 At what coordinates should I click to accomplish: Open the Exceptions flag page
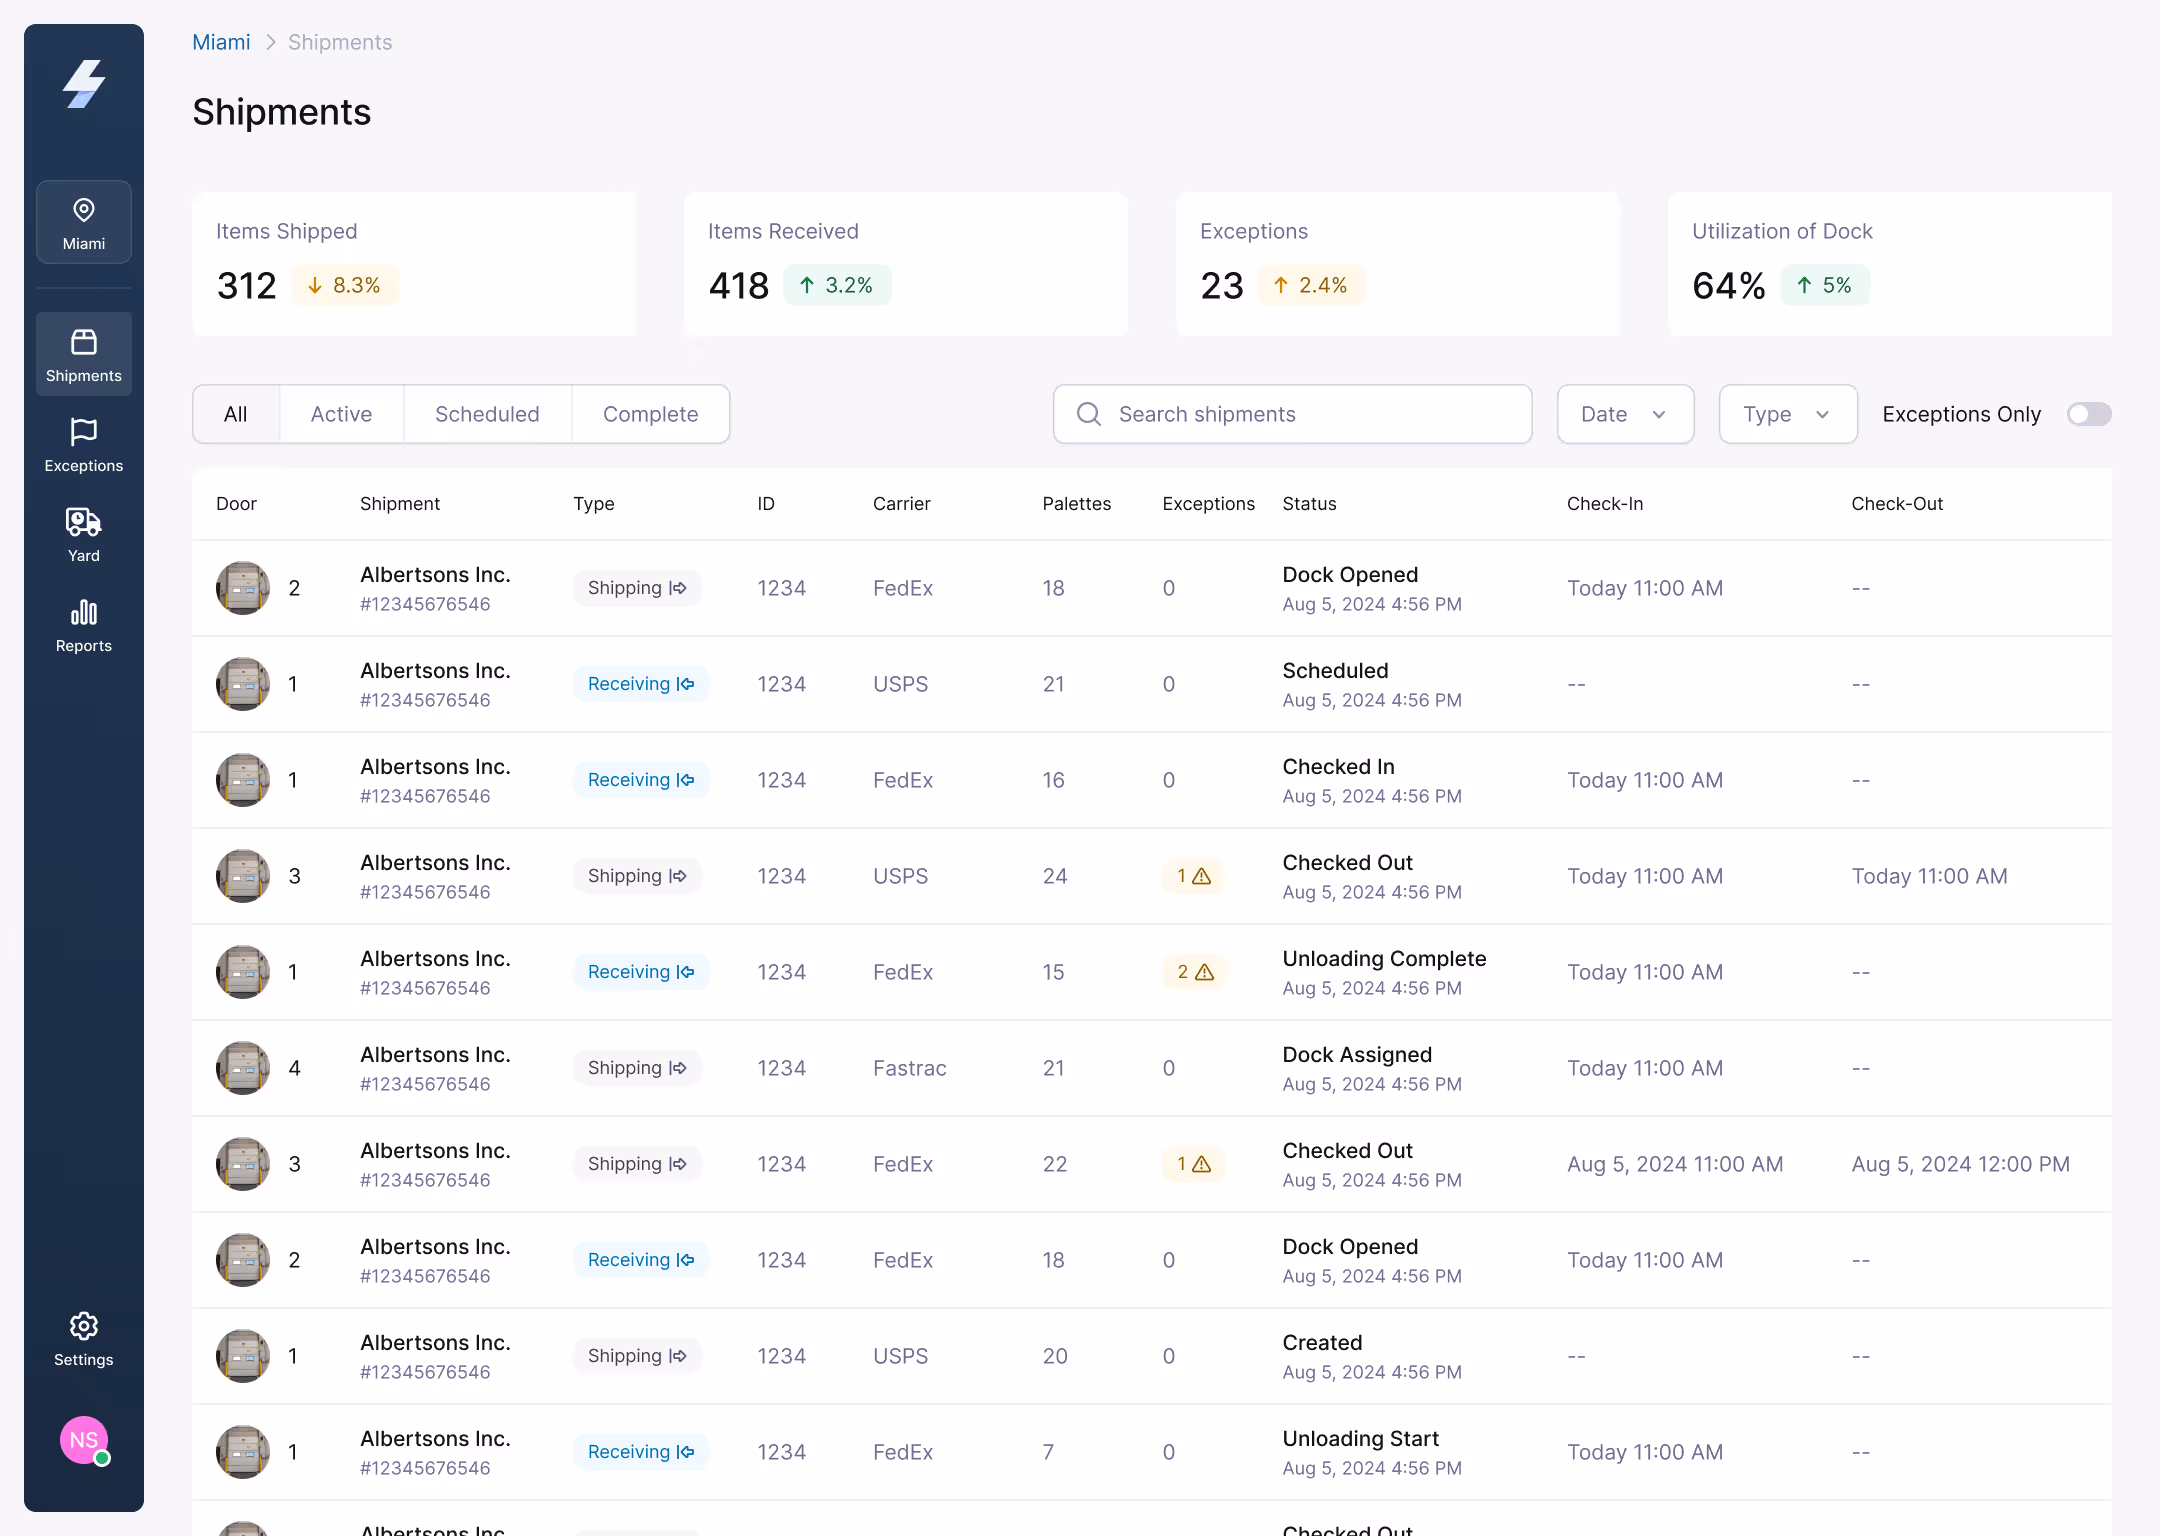click(x=84, y=445)
